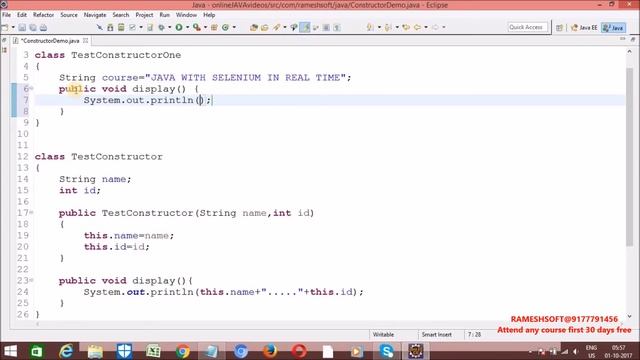Open Internet Explorer from taskbar
Image resolution: width=640 pixels, height=360 pixels.
(66, 351)
